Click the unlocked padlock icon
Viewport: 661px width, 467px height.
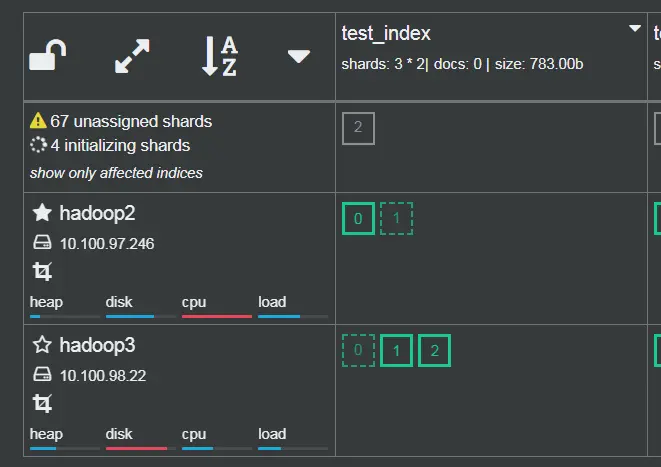coord(48,55)
